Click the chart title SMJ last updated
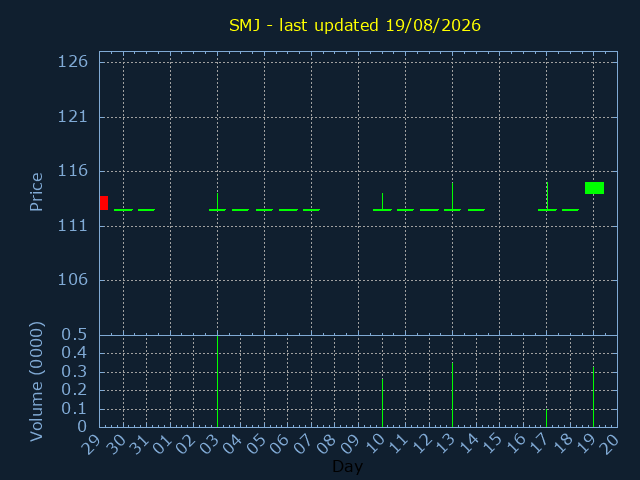Screen dimensions: 640x480 [x=355, y=25]
